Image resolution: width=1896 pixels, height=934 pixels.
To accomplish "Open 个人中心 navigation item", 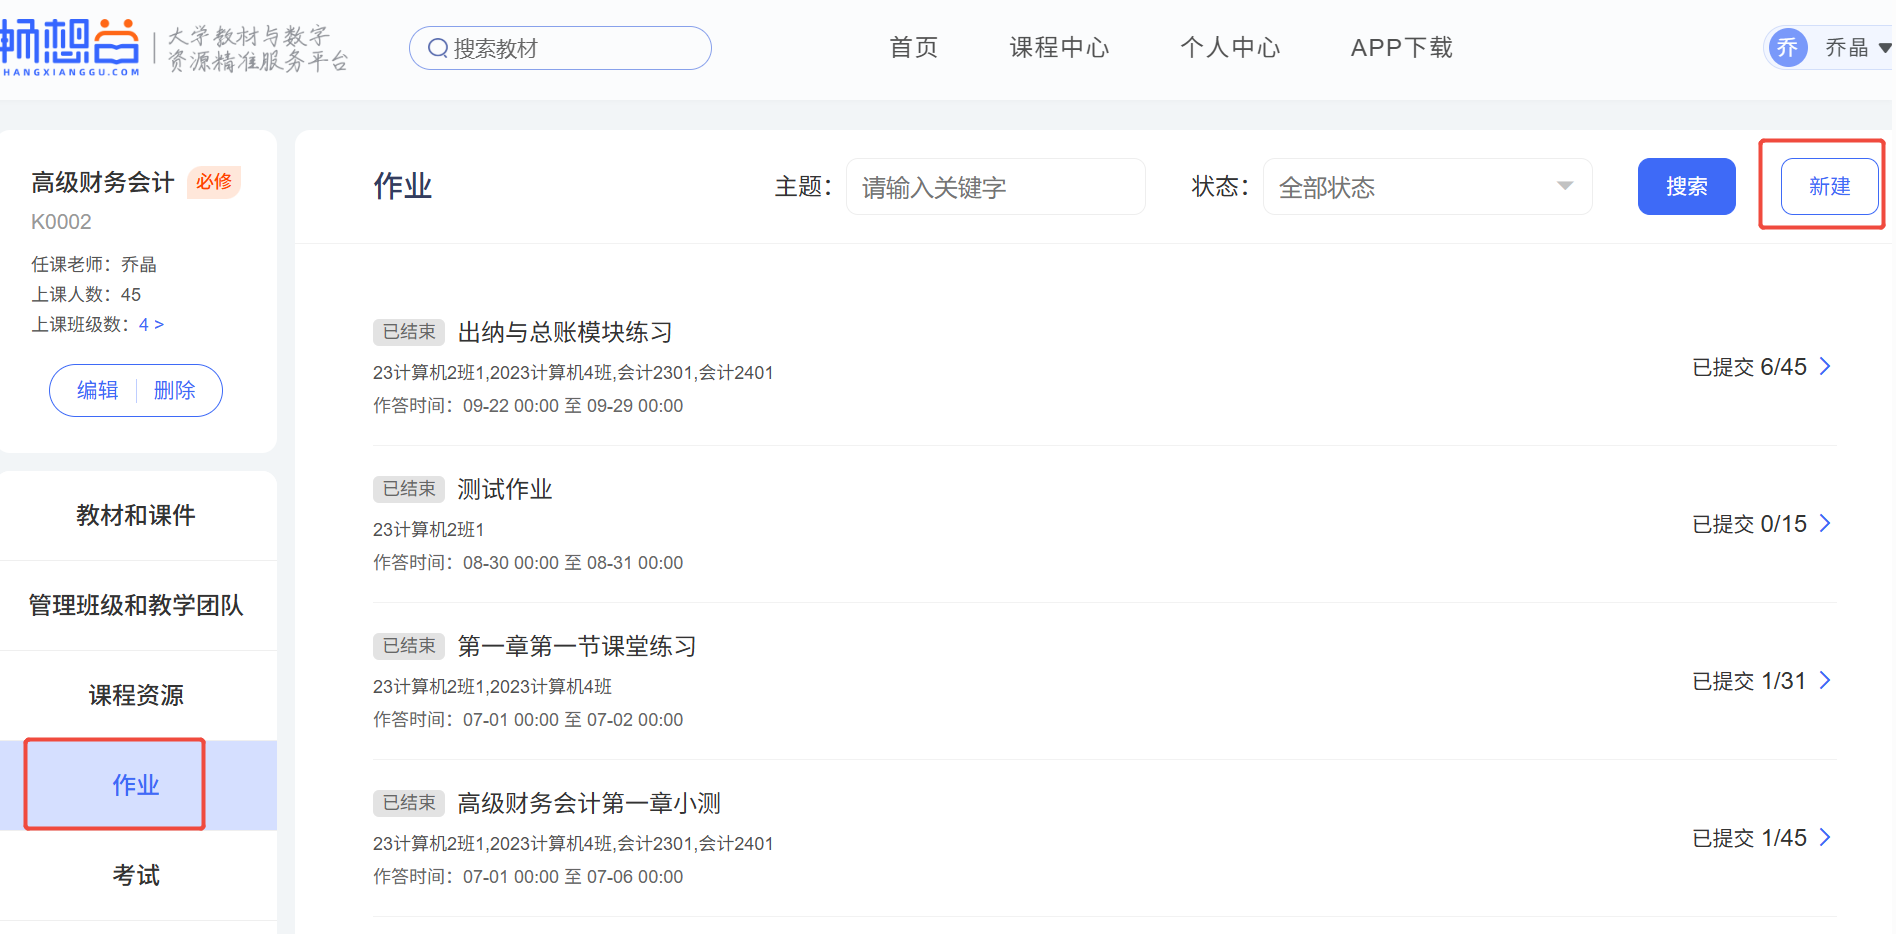I will pyautogui.click(x=1229, y=48).
